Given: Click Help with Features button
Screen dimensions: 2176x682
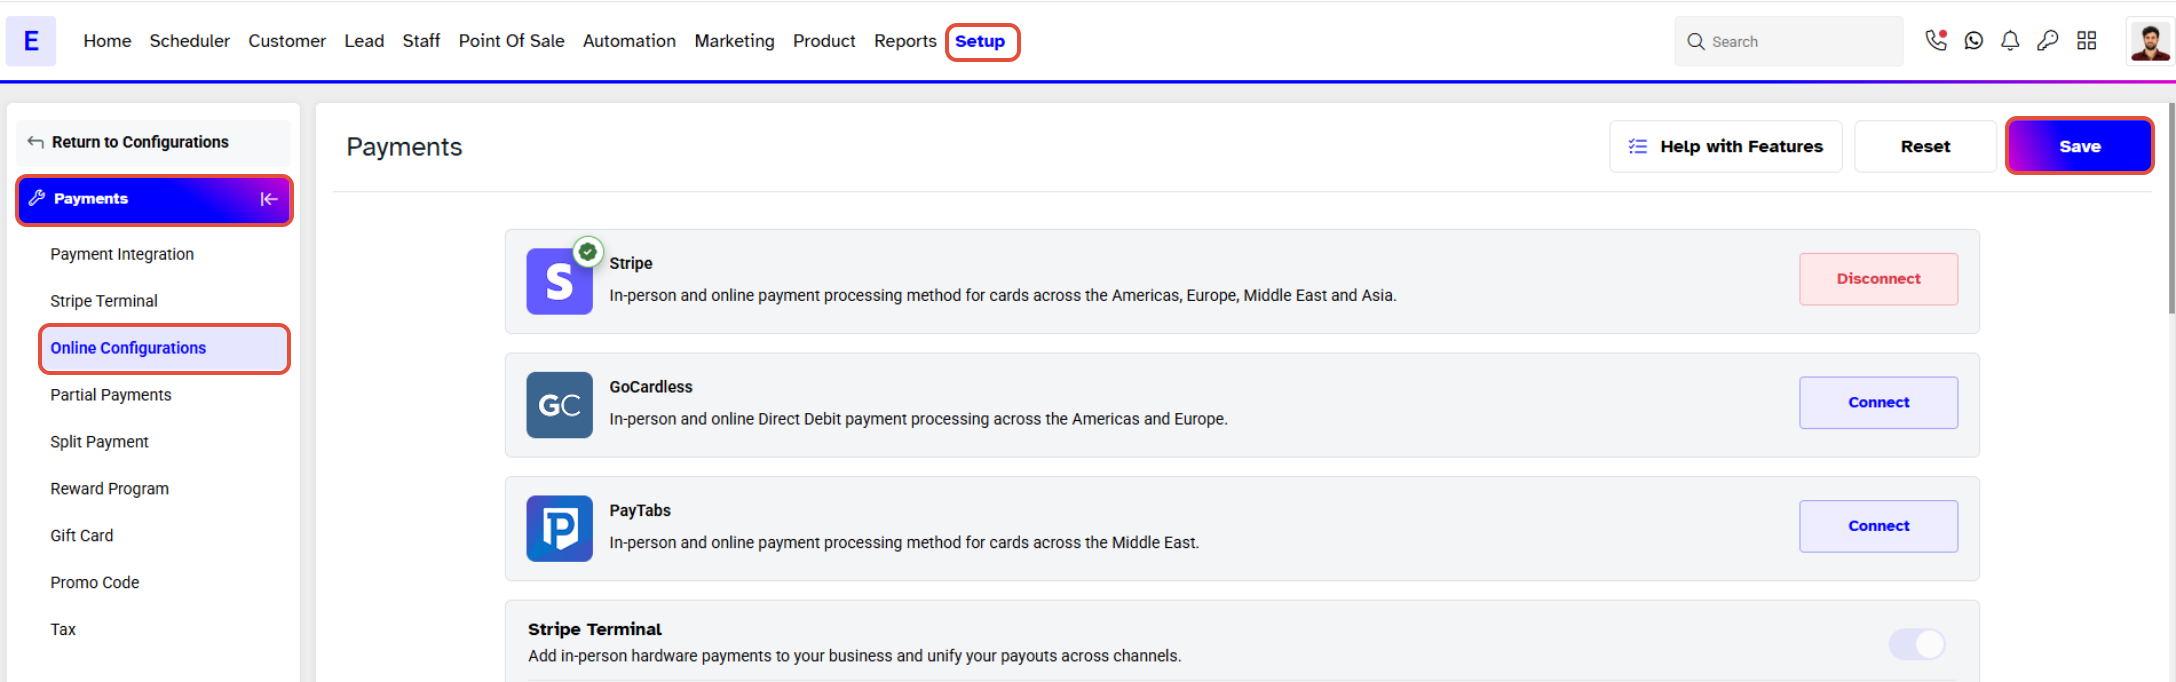Looking at the screenshot, I should 1725,147.
